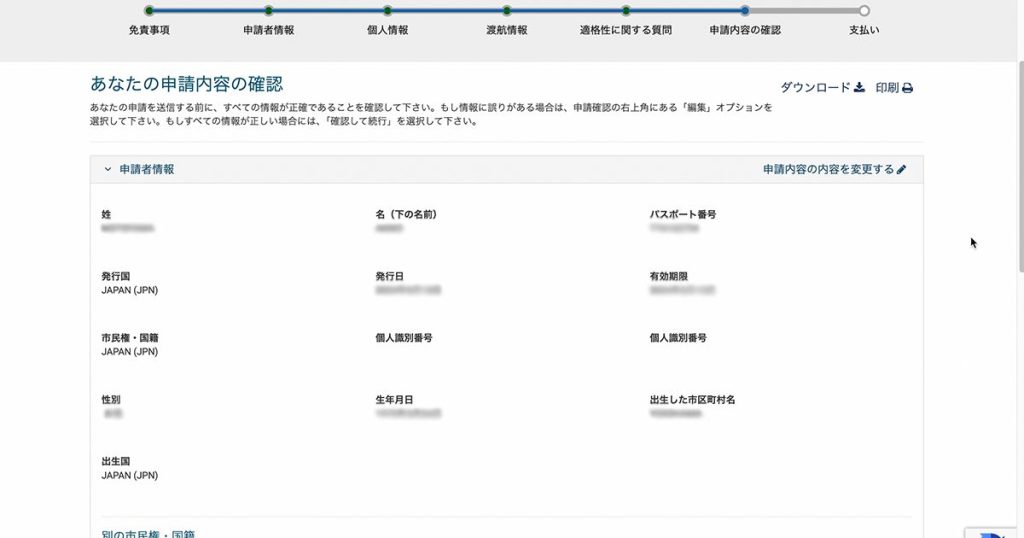
Task: Click the pencil edit icon
Action: (x=901, y=170)
